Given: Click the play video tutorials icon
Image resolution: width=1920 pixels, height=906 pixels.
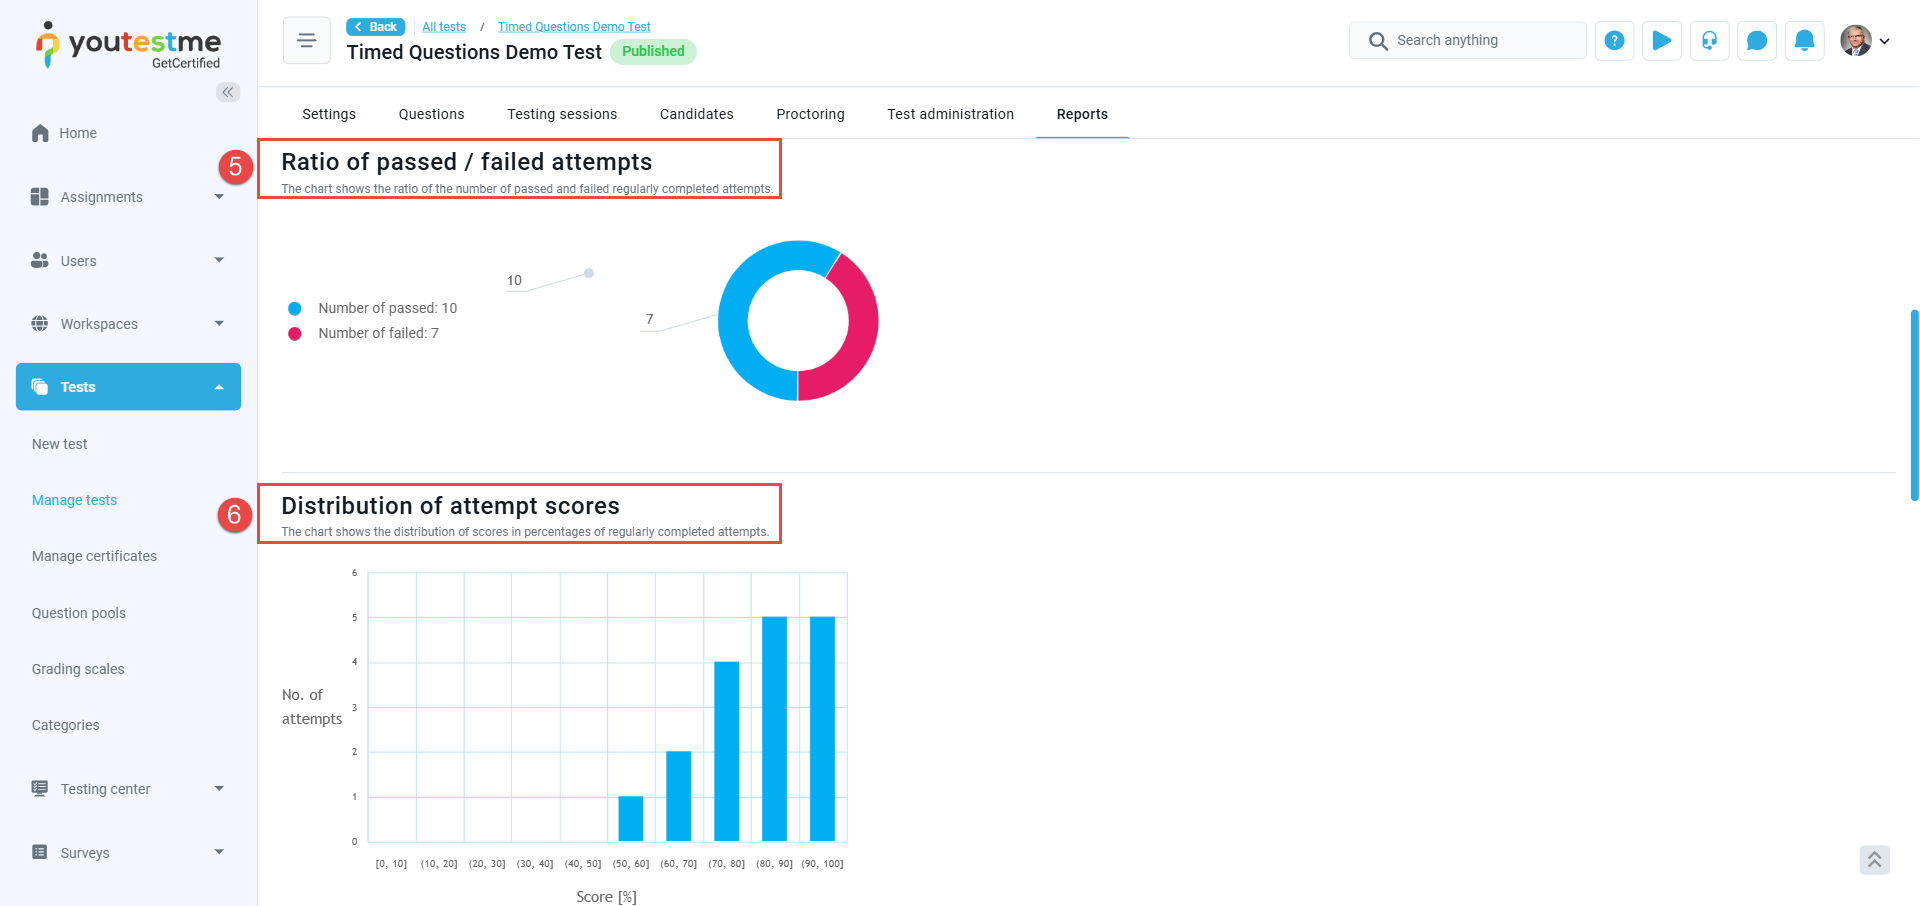Looking at the screenshot, I should coord(1662,41).
